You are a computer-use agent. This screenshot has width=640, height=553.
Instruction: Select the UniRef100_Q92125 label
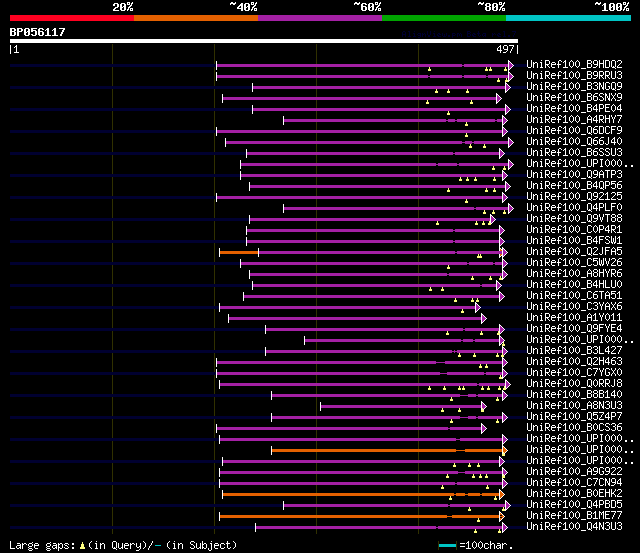click(574, 196)
